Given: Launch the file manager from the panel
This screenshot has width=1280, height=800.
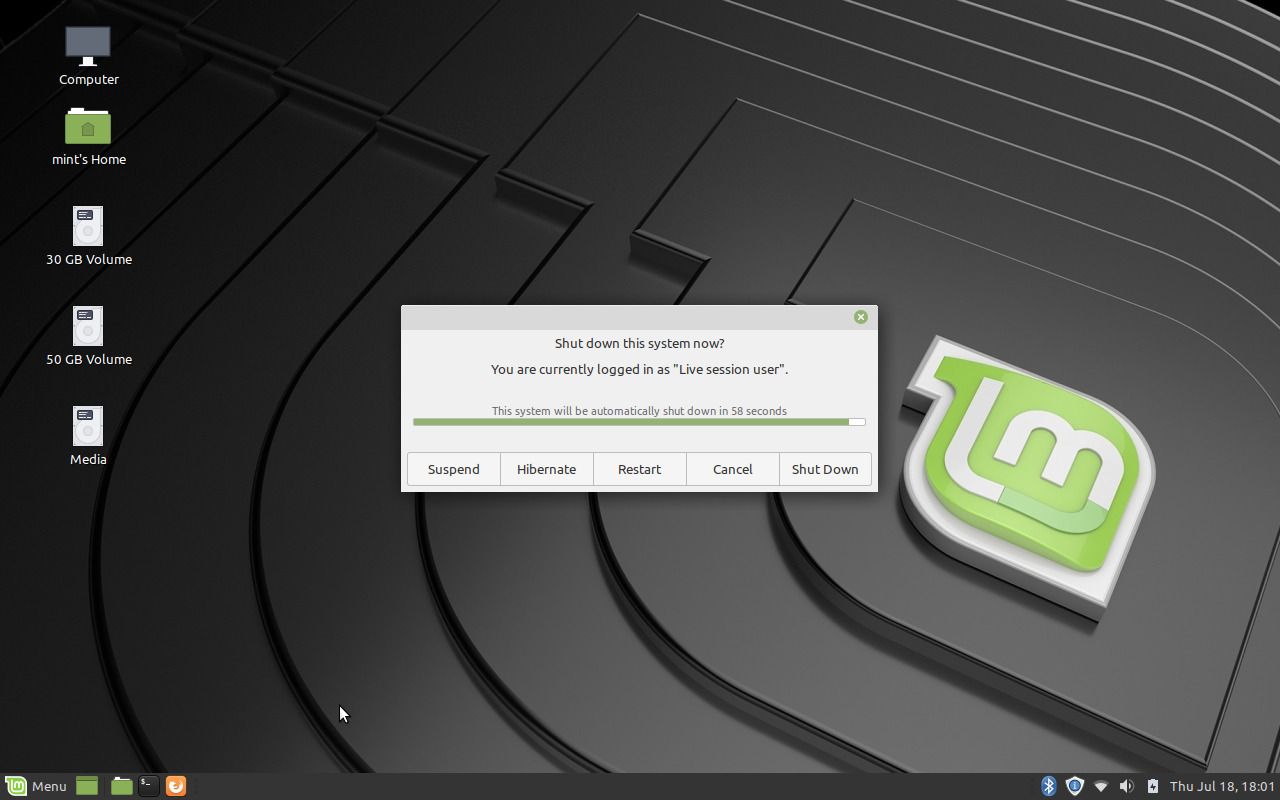Looking at the screenshot, I should pyautogui.click(x=122, y=786).
